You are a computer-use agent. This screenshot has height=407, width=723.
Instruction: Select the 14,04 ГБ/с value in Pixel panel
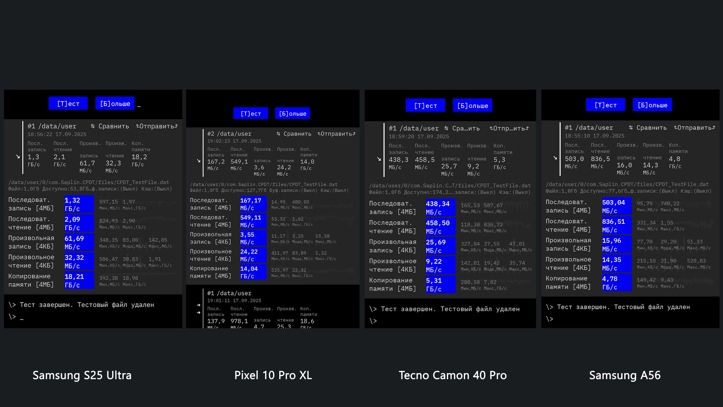(253, 272)
